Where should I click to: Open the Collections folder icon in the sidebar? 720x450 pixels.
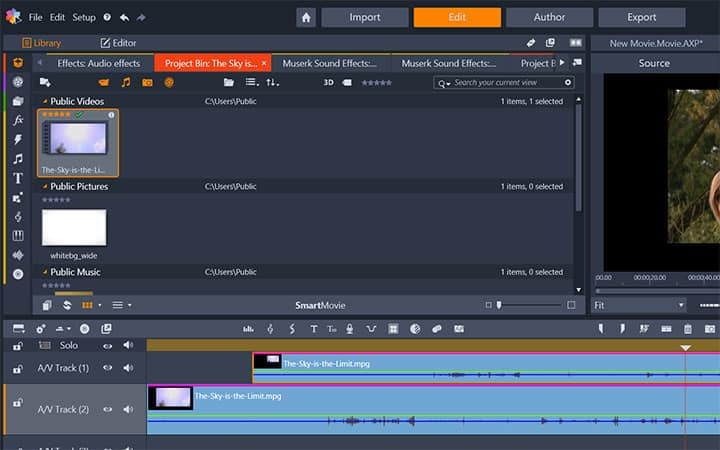18,101
